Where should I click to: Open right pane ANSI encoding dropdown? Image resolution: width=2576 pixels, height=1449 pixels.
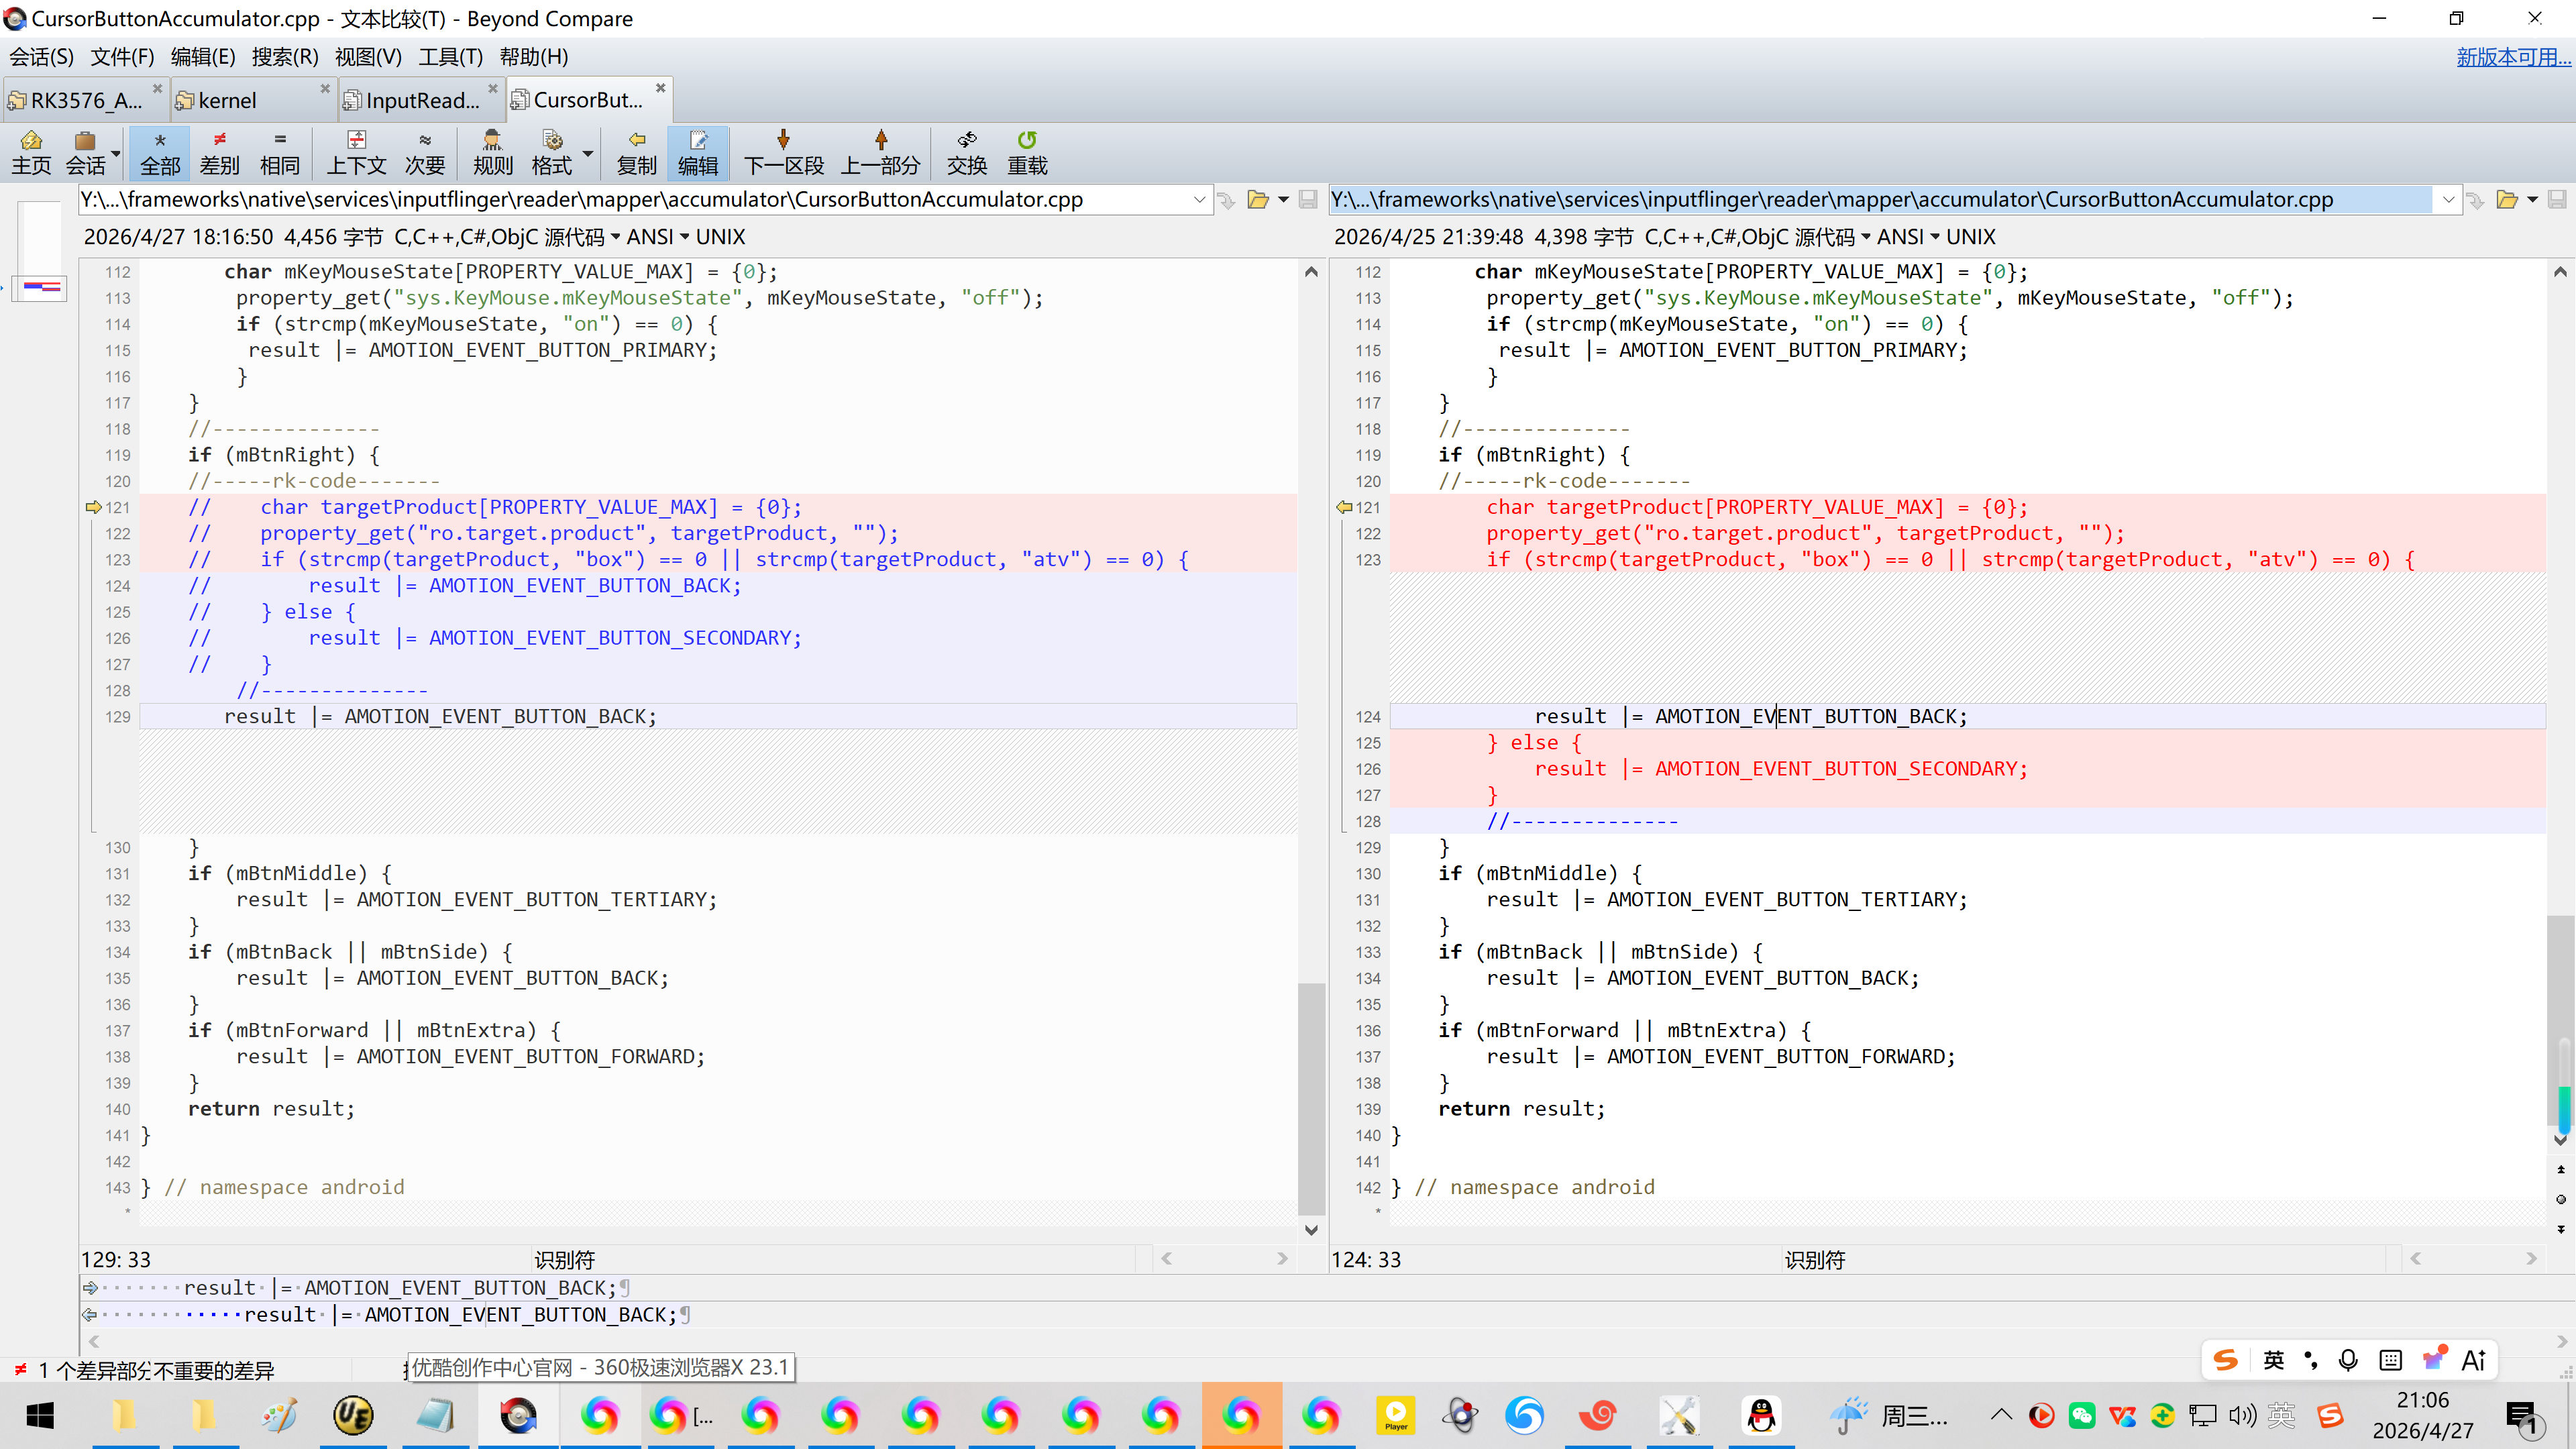tap(1909, 237)
